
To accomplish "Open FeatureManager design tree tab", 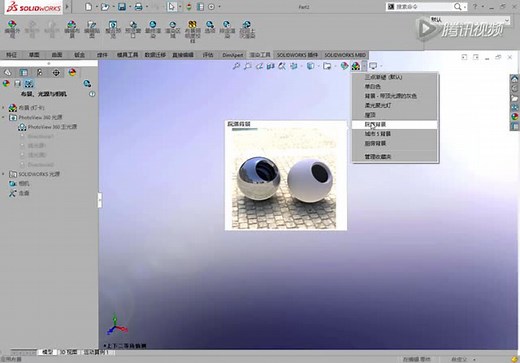I will pyautogui.click(x=7, y=72).
